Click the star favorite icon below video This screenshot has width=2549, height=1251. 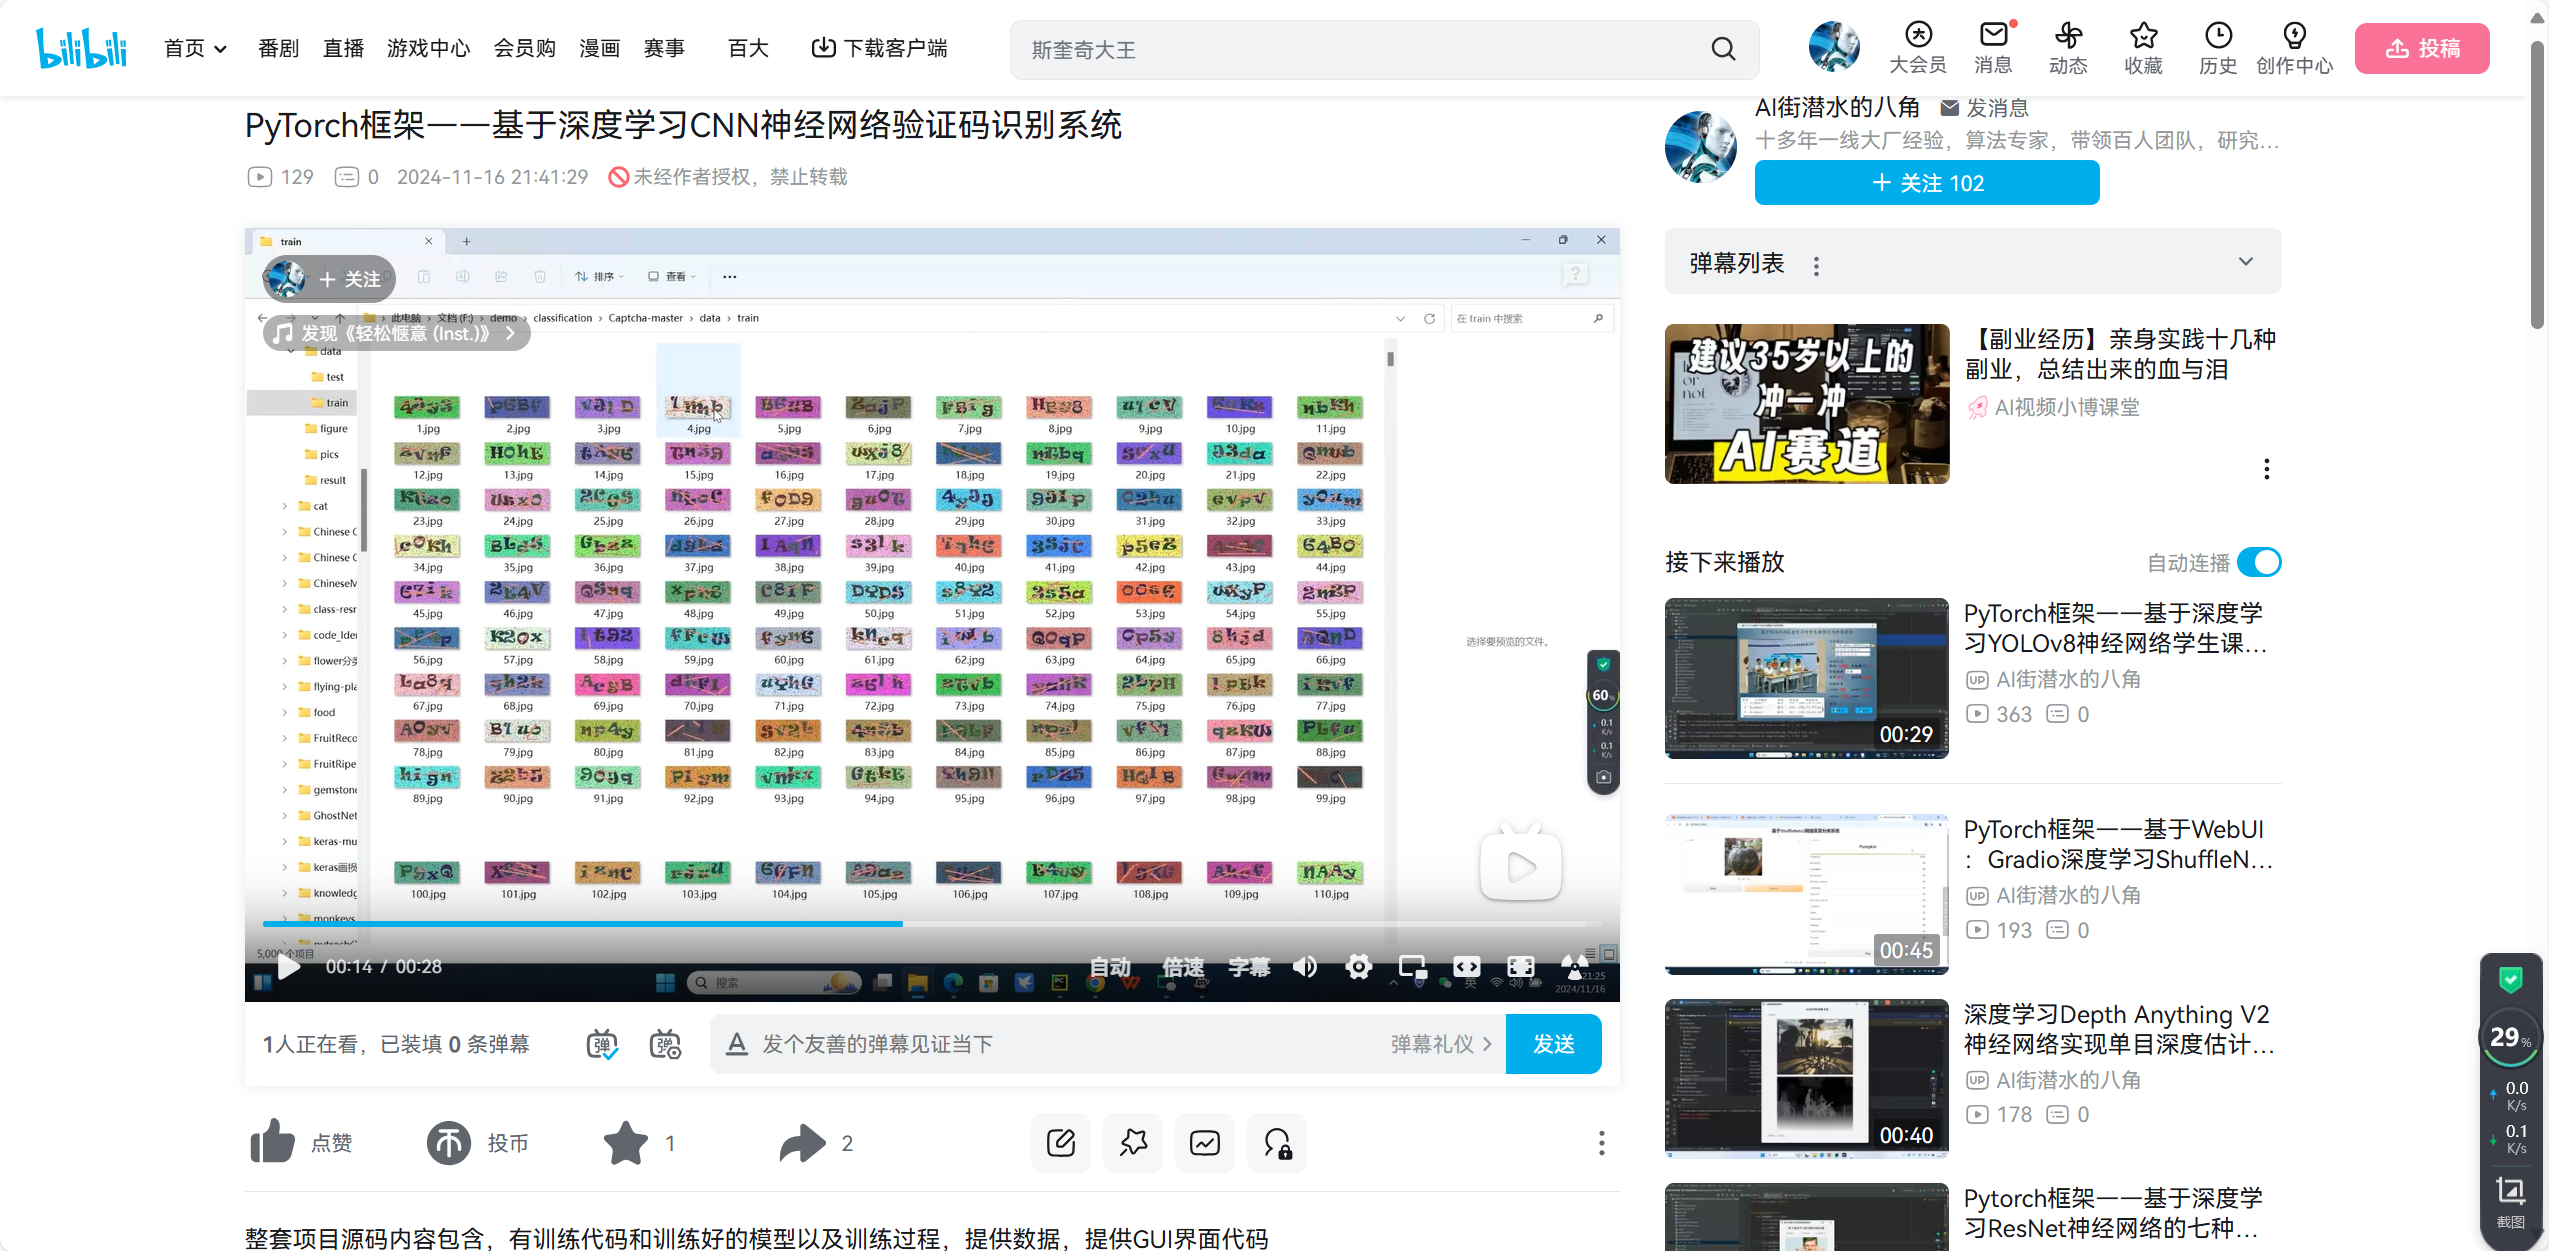coord(626,1142)
